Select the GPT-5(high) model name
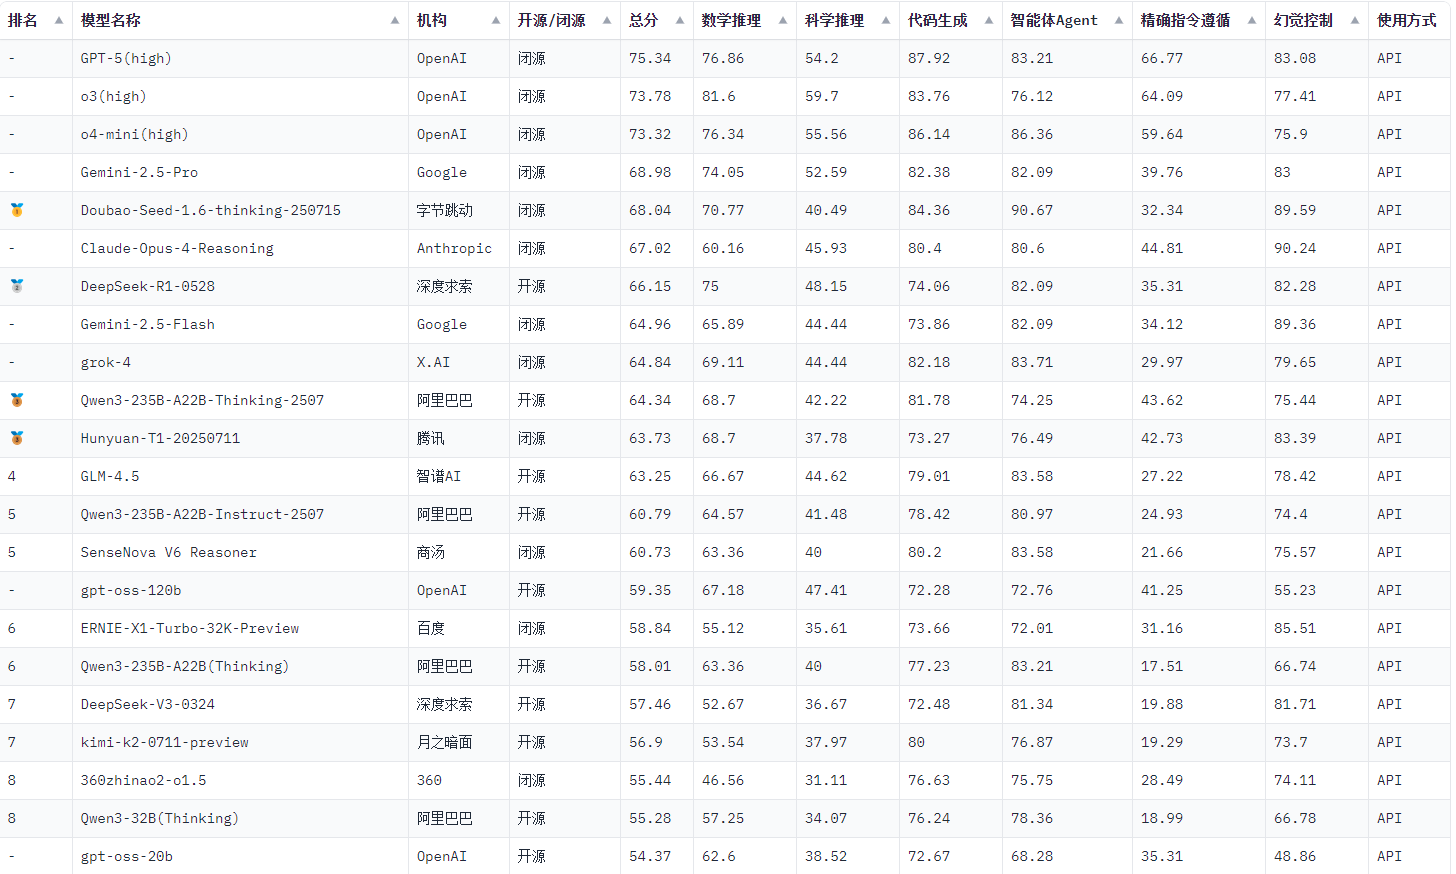Screen dimensions: 1456x874 click(x=126, y=58)
